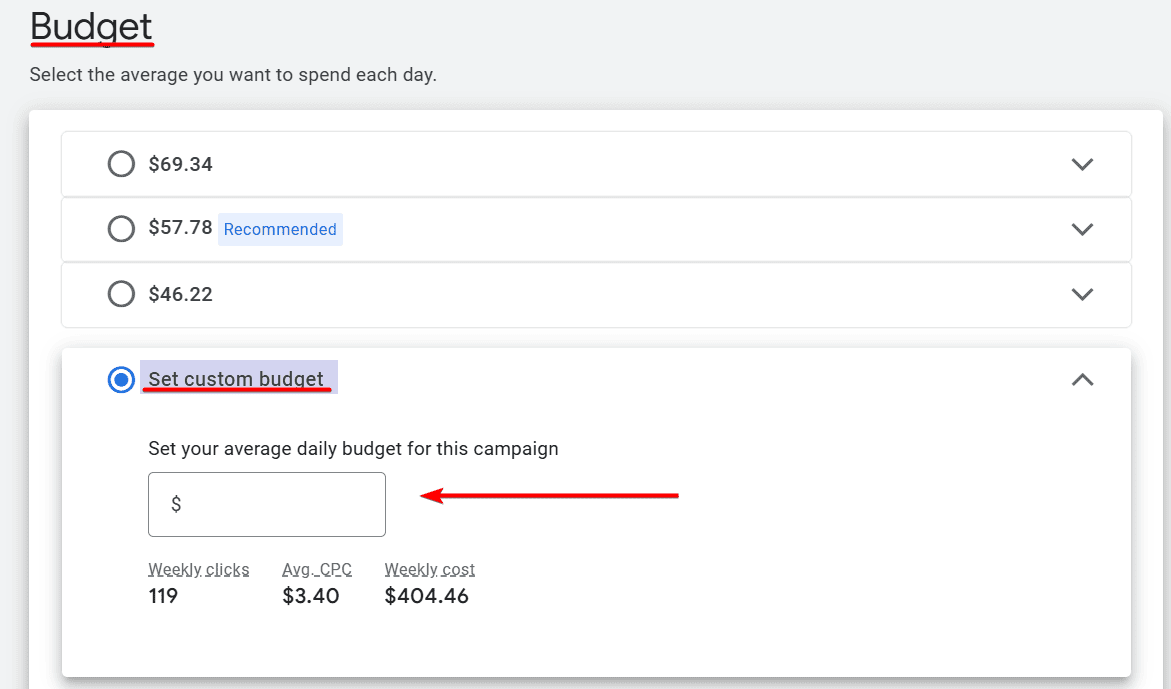Select the $69.34 budget radio button
1171x689 pixels.
click(x=121, y=163)
